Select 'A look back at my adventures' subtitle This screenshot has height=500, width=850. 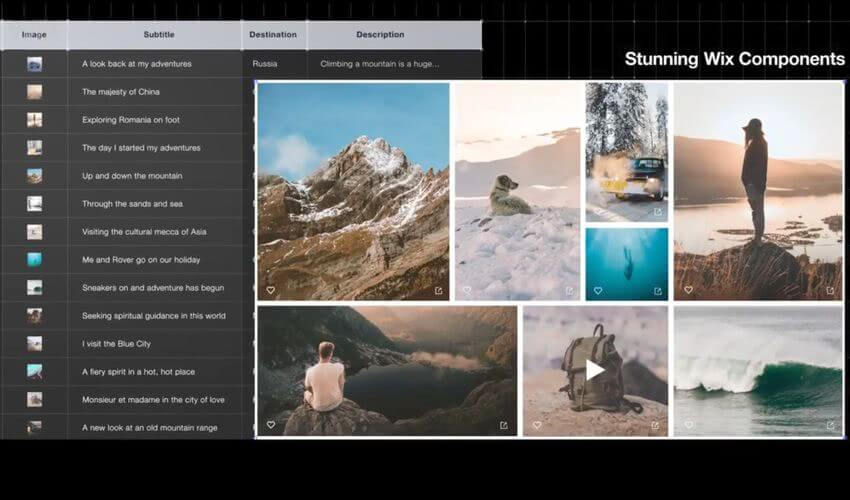point(137,64)
